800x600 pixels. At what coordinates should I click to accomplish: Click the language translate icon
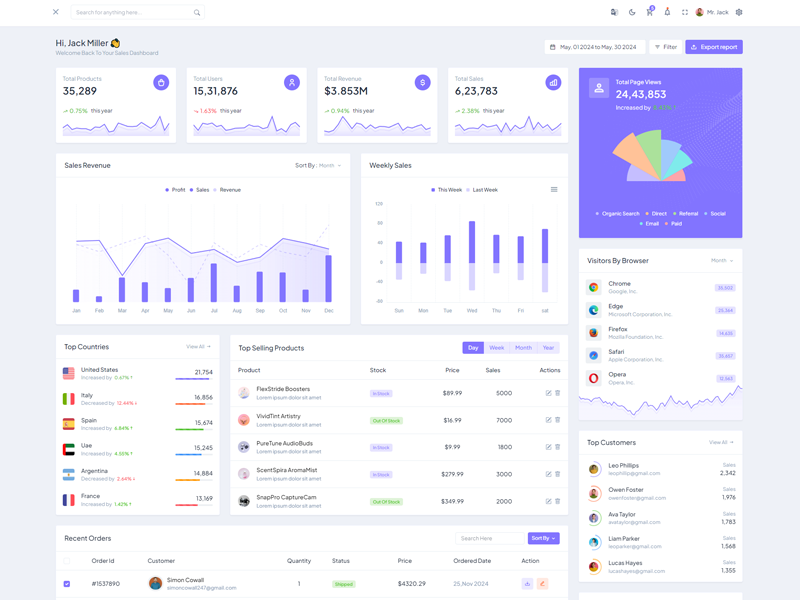tap(614, 12)
